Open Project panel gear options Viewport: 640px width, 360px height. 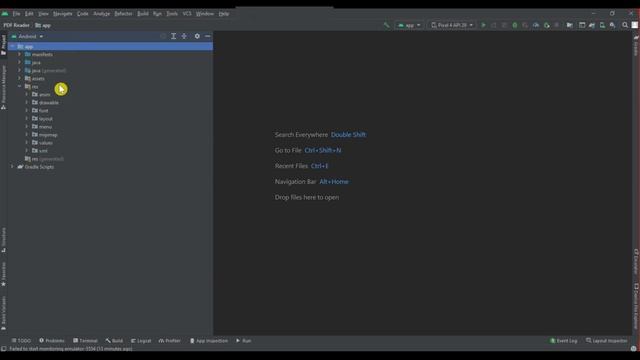pyautogui.click(x=197, y=36)
